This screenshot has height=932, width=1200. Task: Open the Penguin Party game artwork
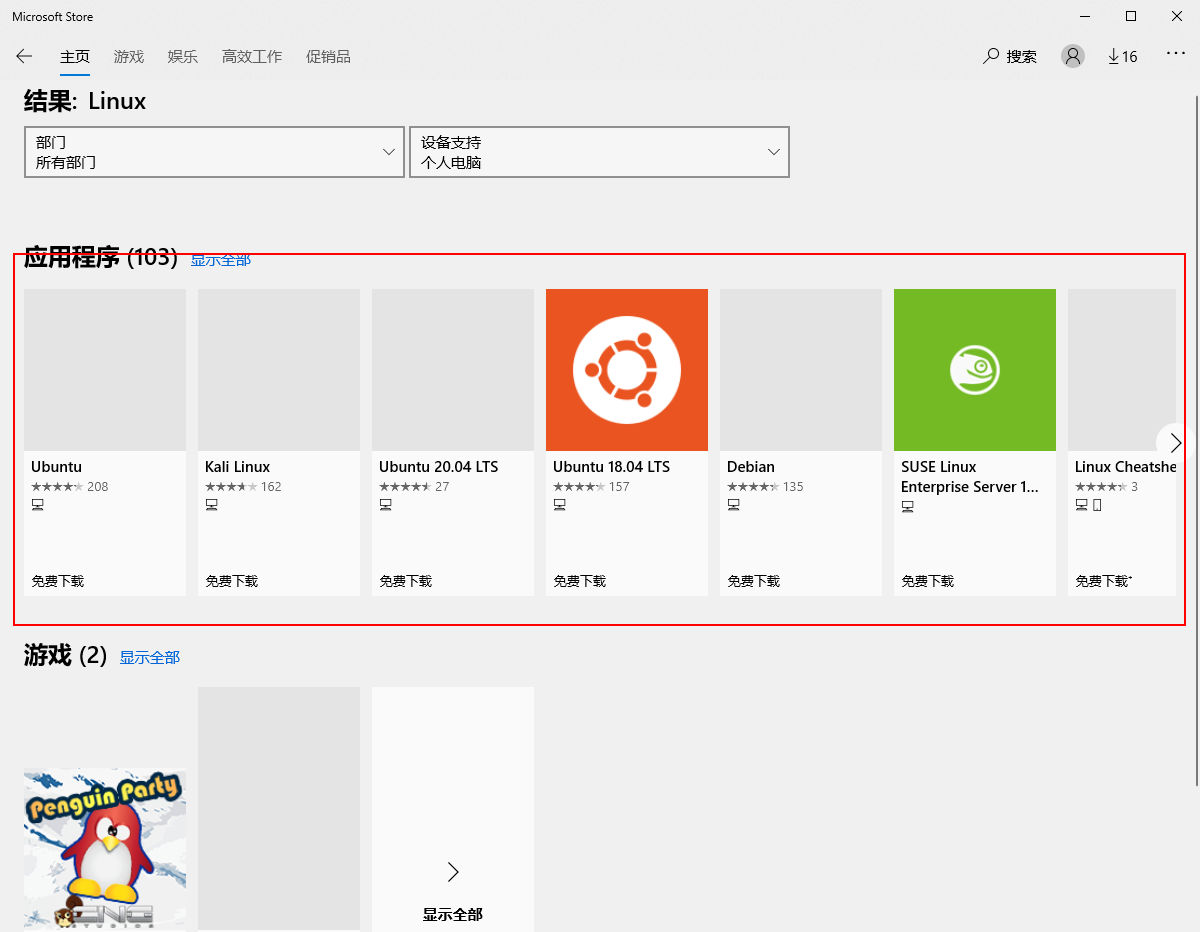tap(105, 849)
